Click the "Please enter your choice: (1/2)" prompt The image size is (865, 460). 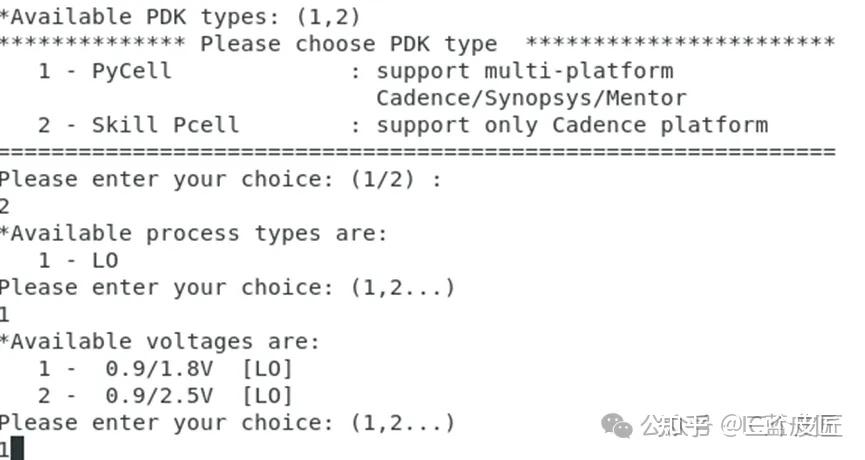(x=220, y=180)
